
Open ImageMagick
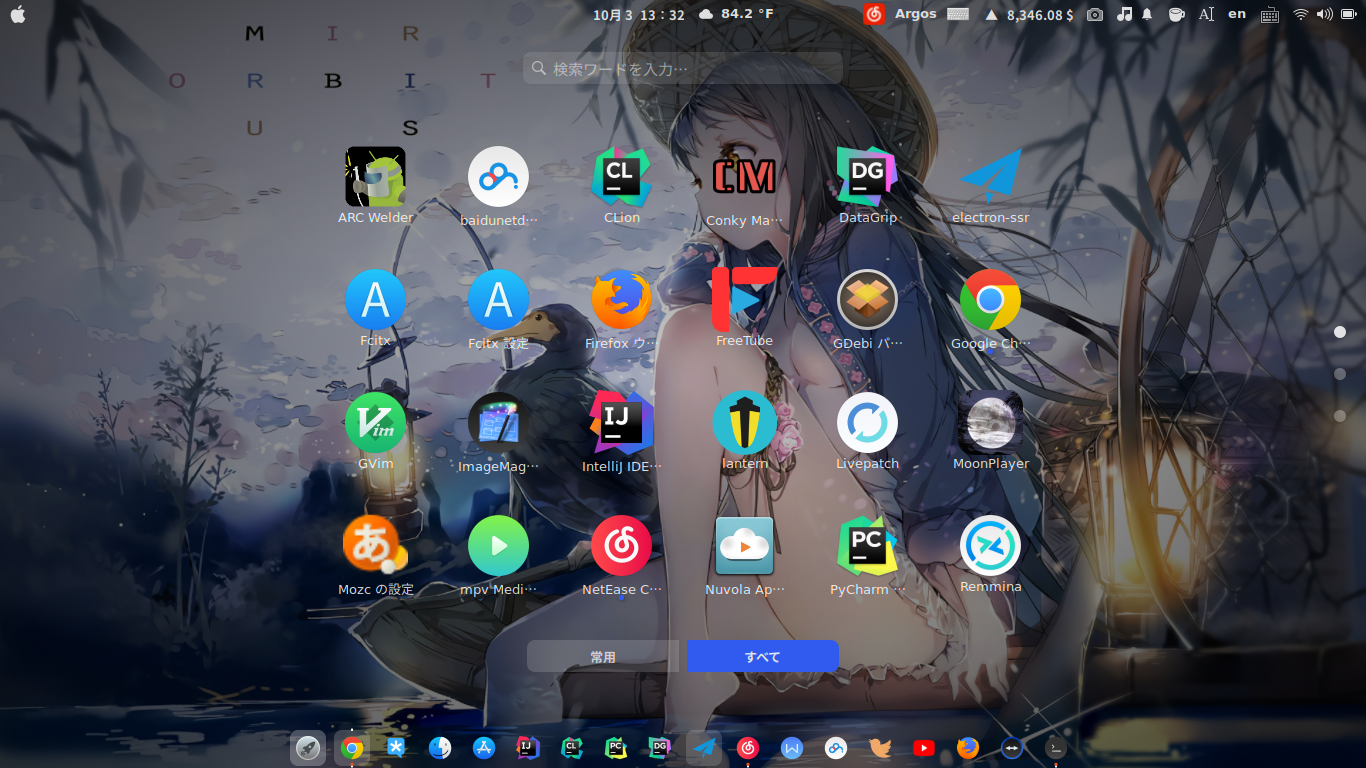[x=498, y=423]
